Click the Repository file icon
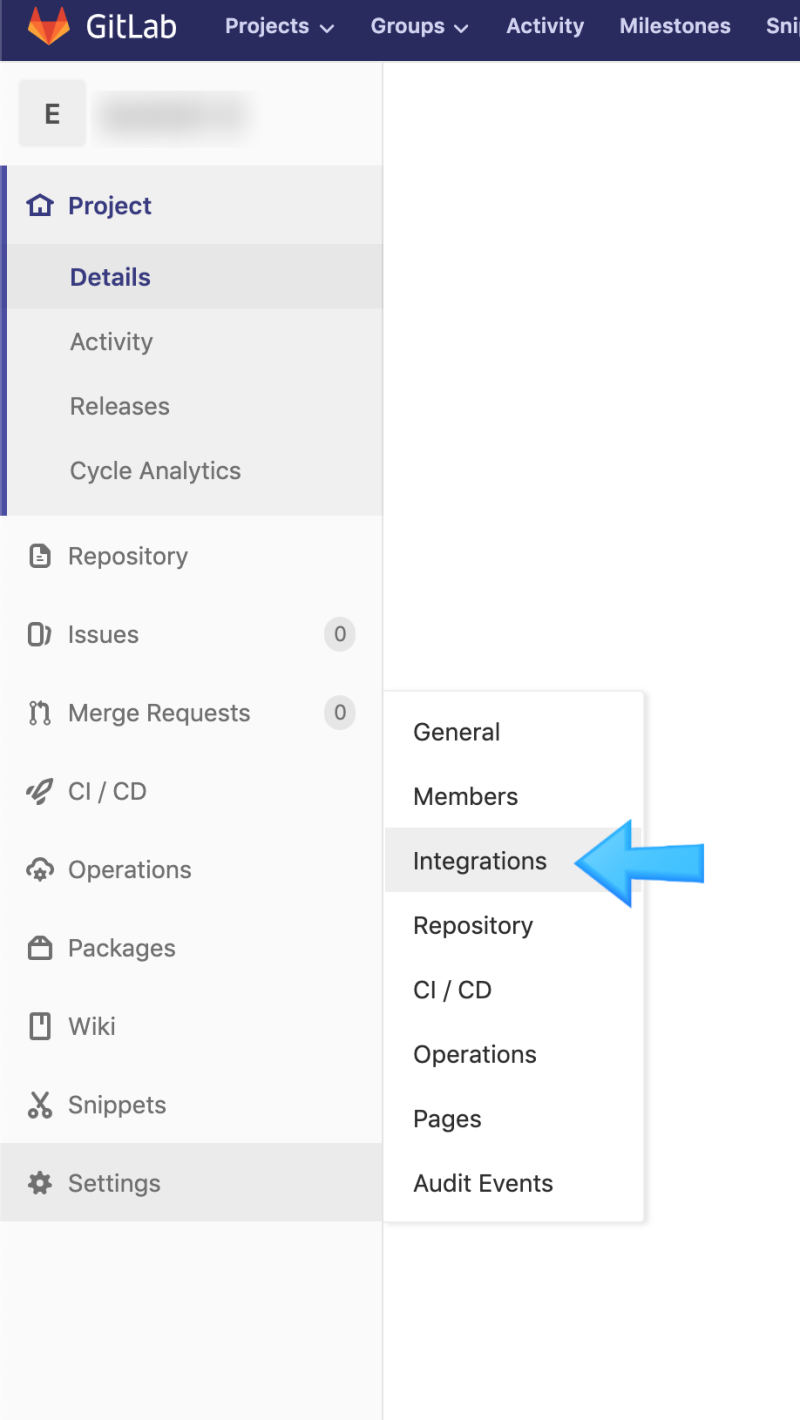This screenshot has height=1420, width=800. pos(40,556)
